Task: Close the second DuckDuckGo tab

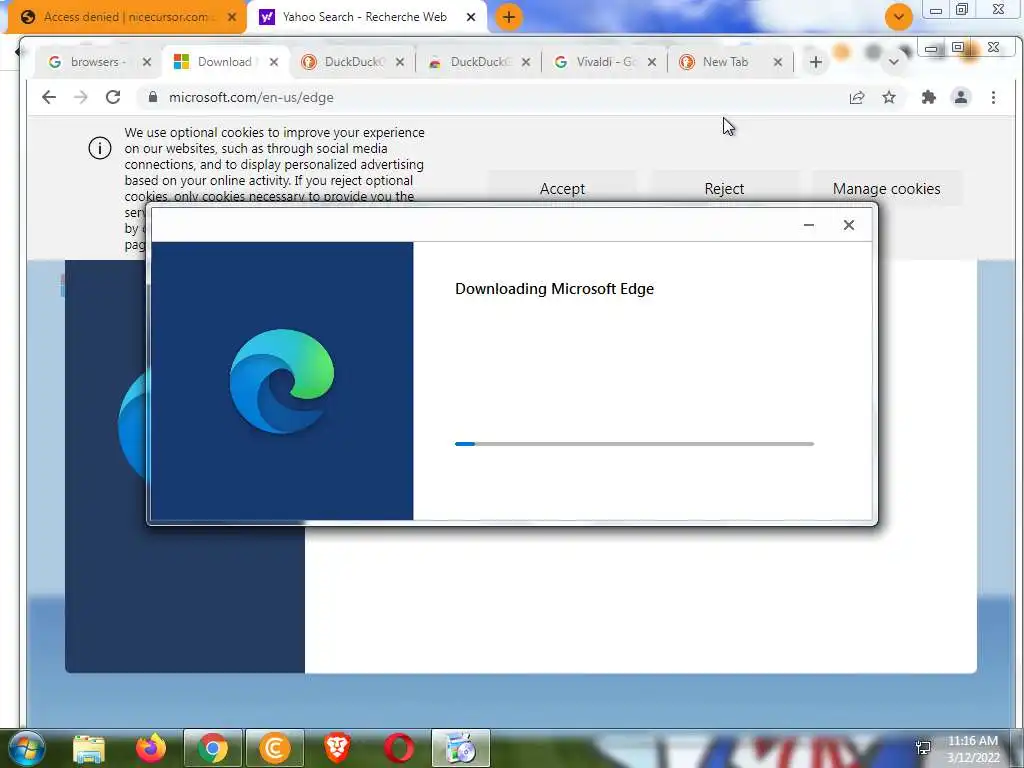Action: (x=526, y=62)
